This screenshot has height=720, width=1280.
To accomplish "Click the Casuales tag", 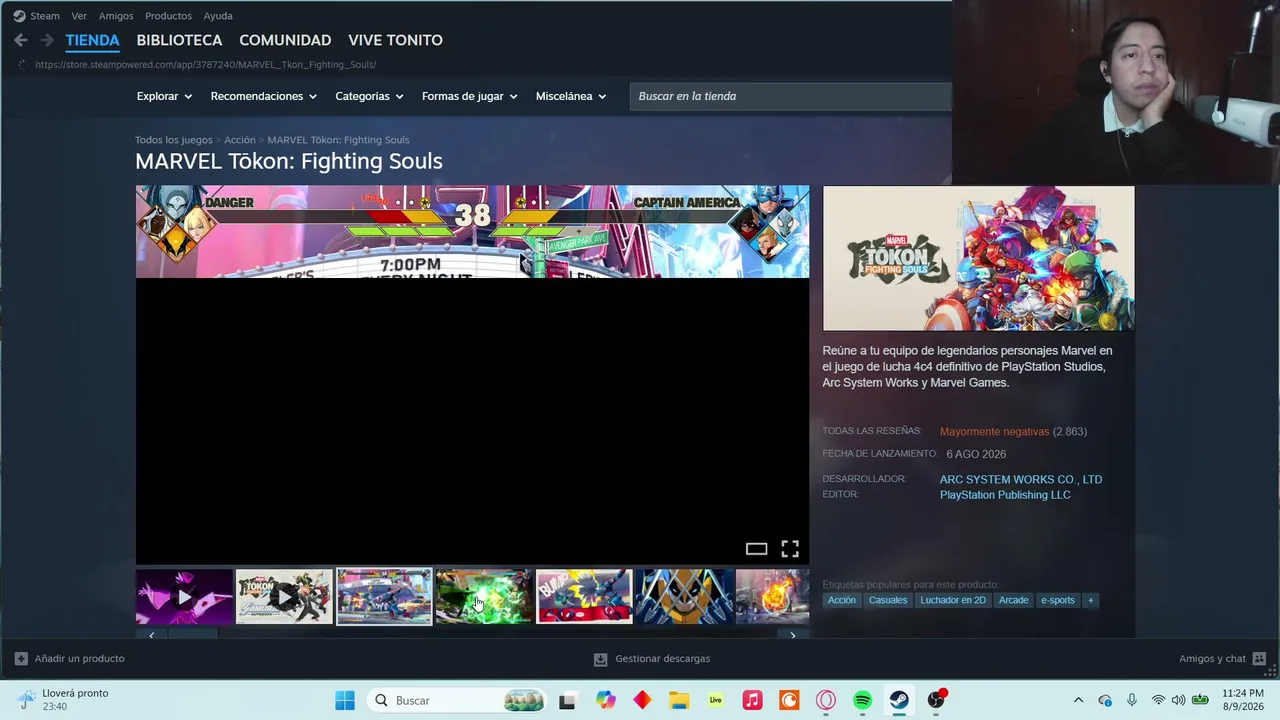I will point(888,600).
